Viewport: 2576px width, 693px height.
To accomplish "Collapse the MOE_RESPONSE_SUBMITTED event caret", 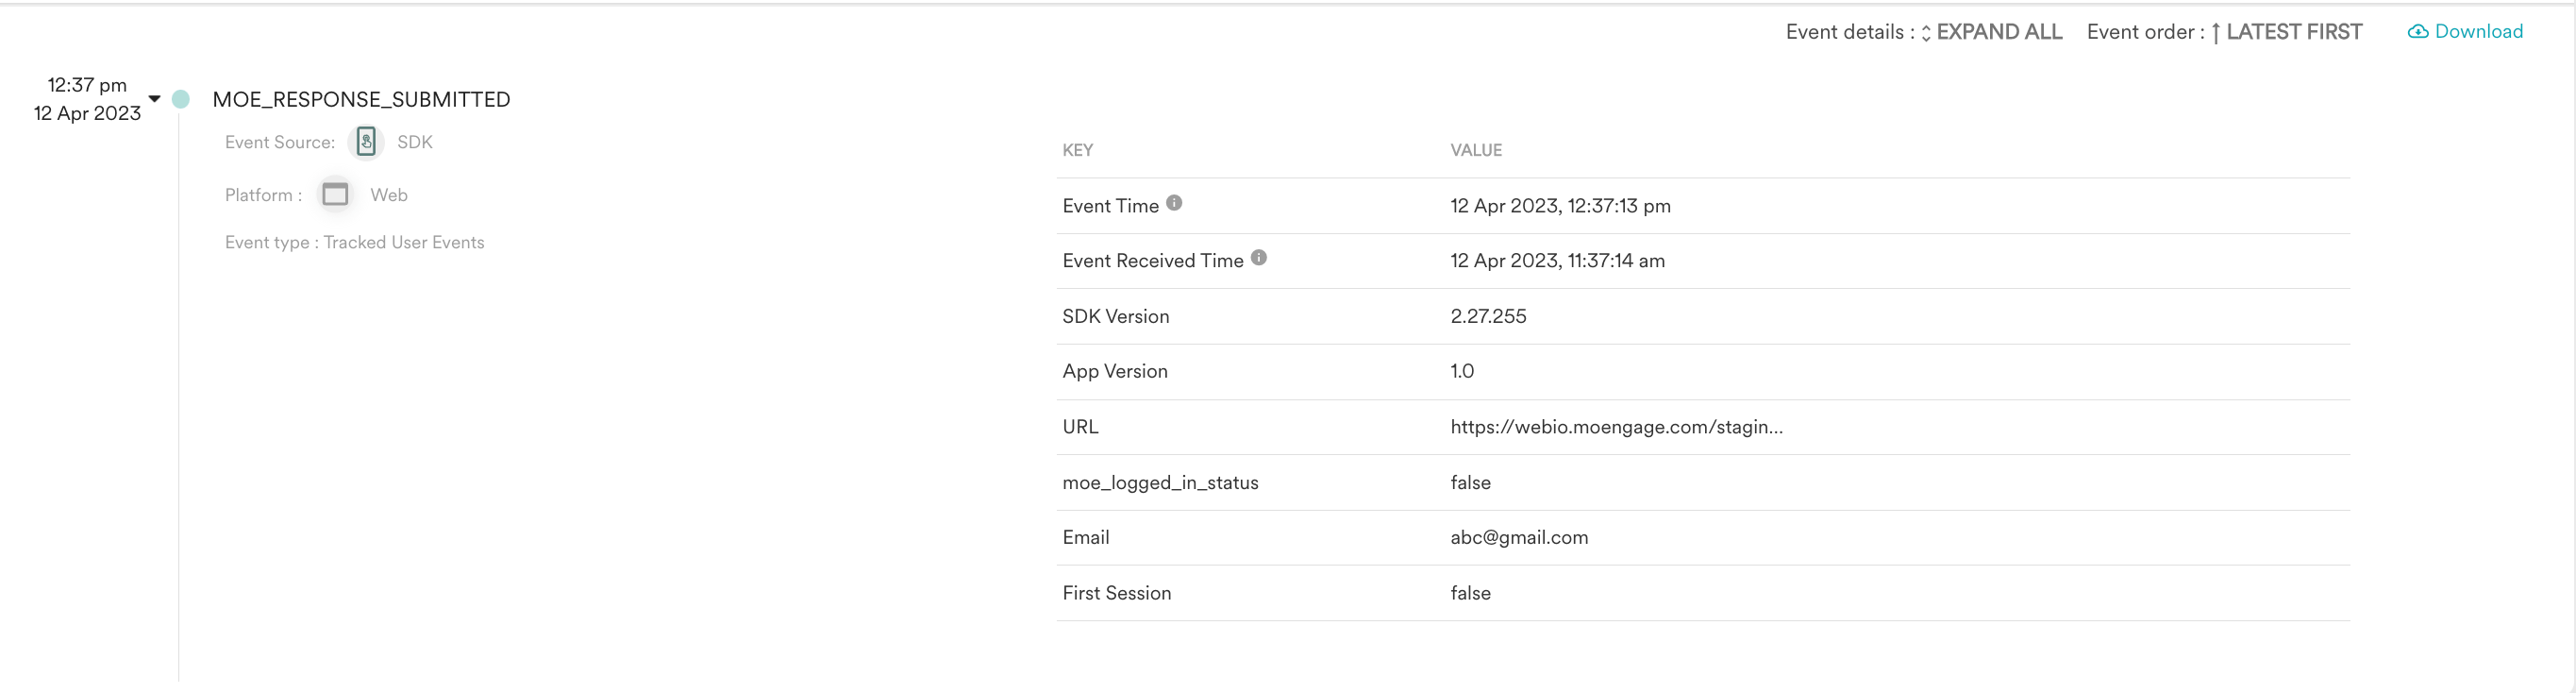I will (x=154, y=99).
